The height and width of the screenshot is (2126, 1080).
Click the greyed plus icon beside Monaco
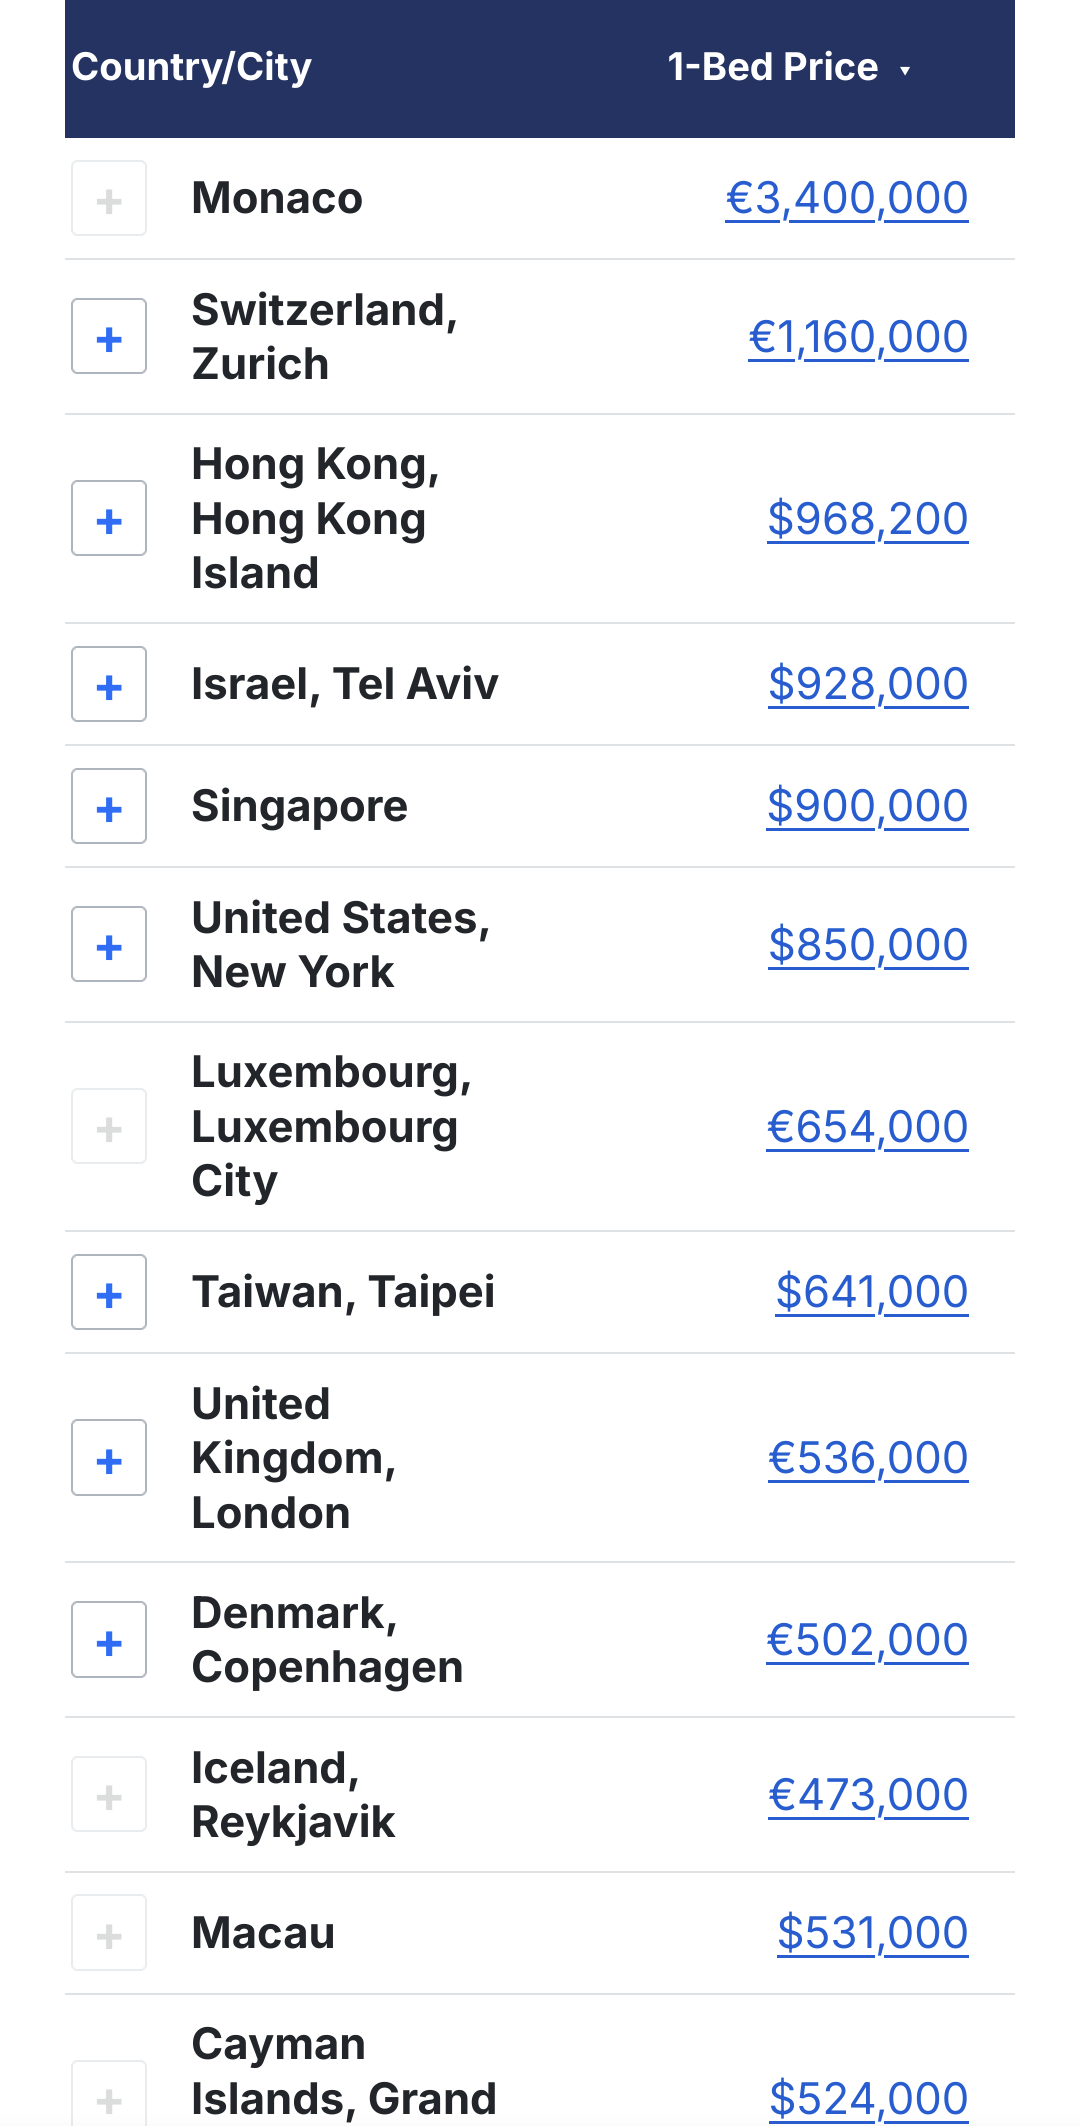click(x=109, y=199)
